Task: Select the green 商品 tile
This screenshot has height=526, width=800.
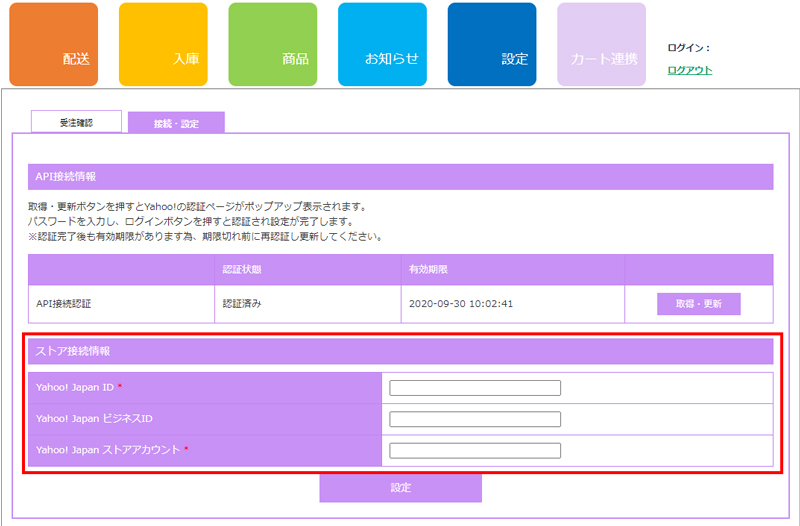Action: pos(272,45)
